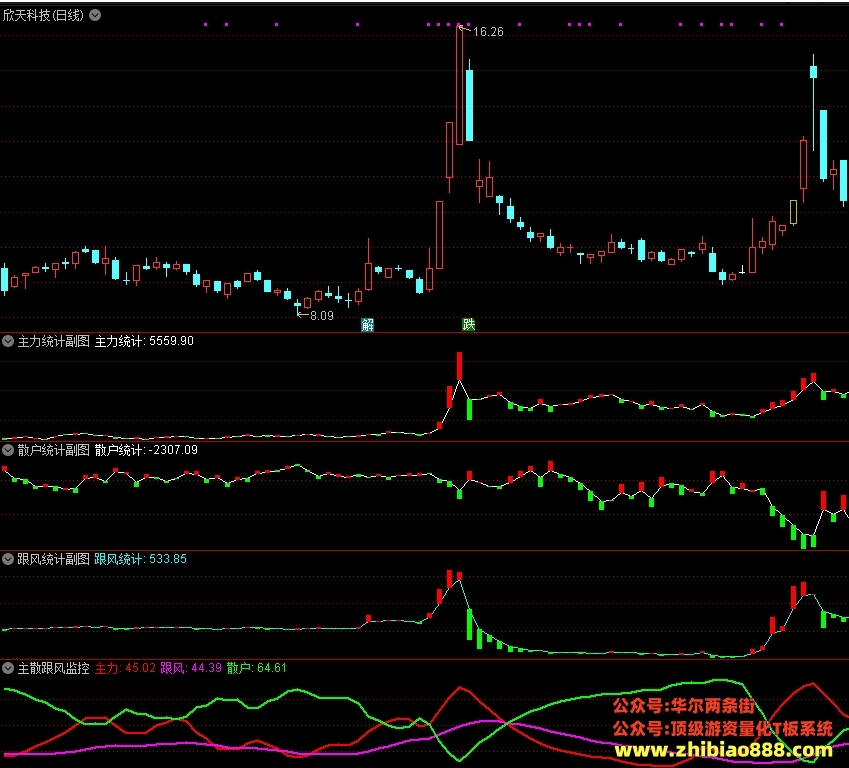The height and width of the screenshot is (768, 849).
Task: Click green 散户: 64.61 legend entry
Action: 257,668
